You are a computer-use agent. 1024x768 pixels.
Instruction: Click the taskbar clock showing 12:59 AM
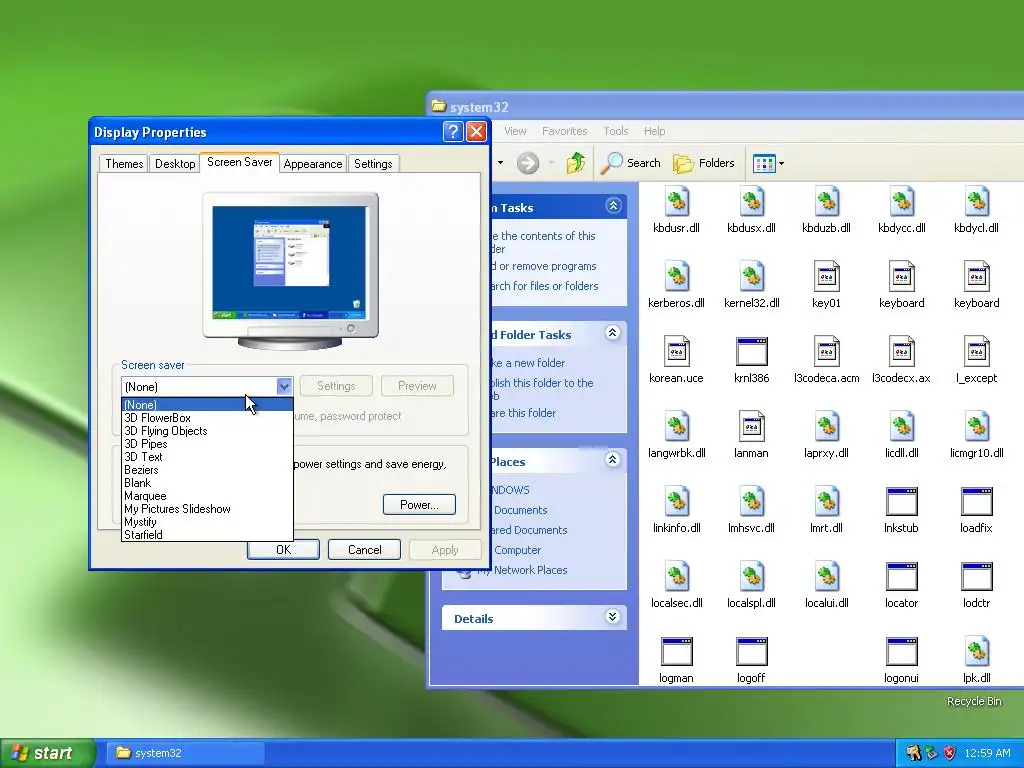pos(987,753)
